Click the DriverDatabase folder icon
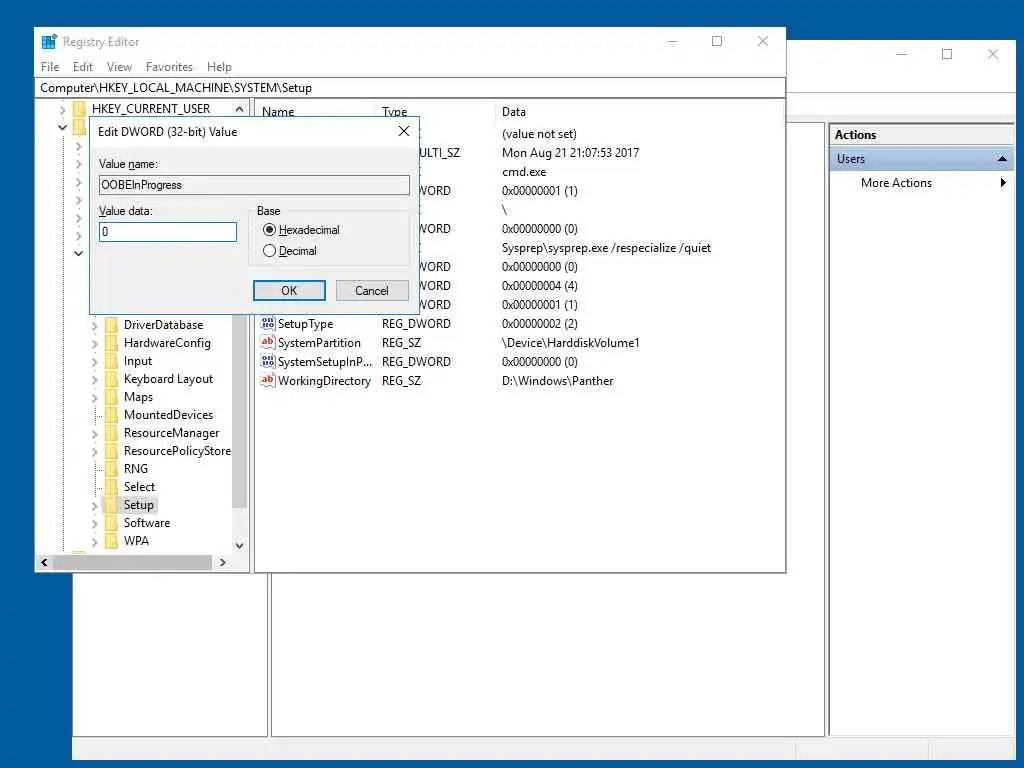 click(112, 325)
